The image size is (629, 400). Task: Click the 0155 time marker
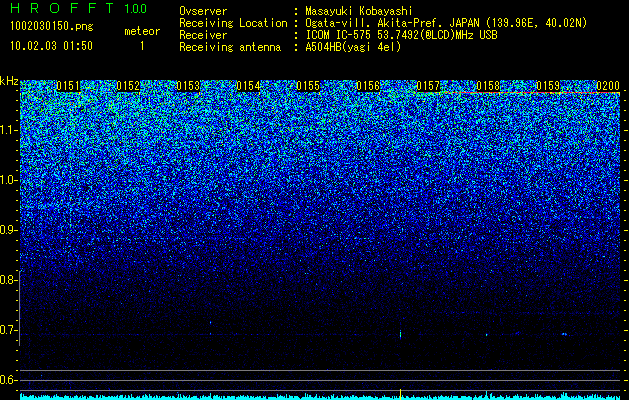click(x=308, y=86)
